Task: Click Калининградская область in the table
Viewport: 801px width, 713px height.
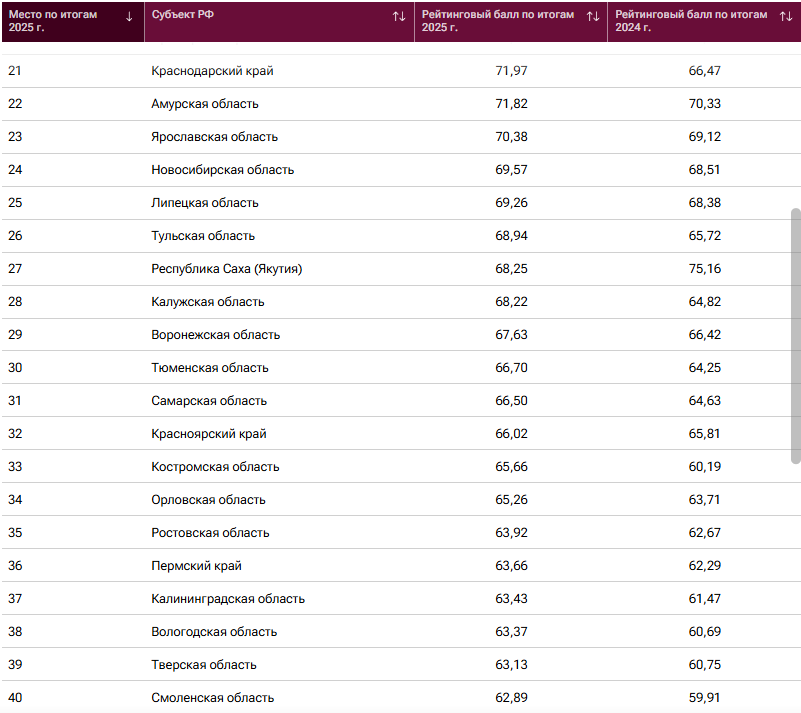Action: point(228,599)
